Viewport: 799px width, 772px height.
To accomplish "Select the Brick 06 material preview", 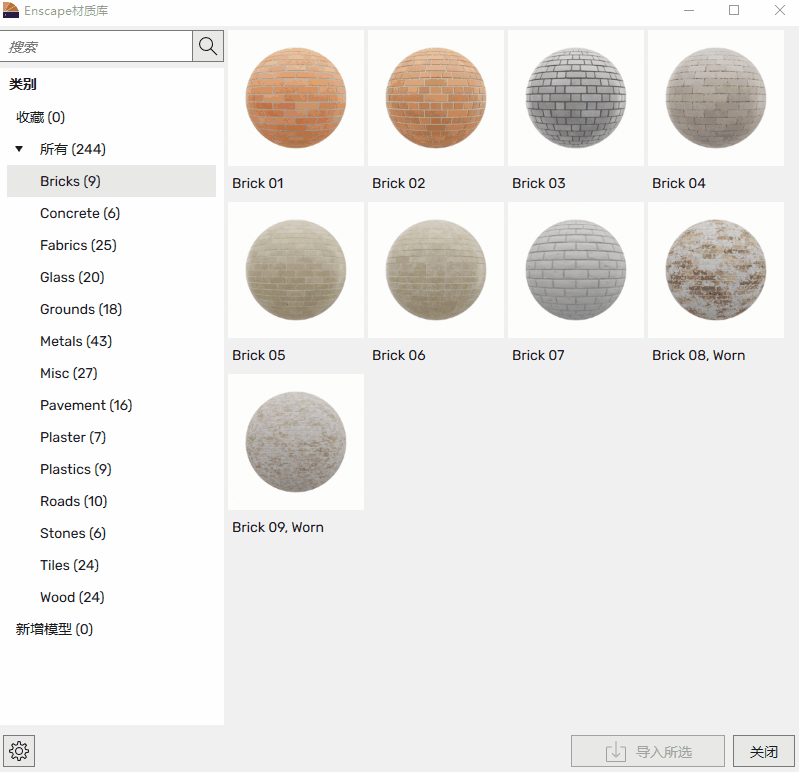I will (436, 270).
